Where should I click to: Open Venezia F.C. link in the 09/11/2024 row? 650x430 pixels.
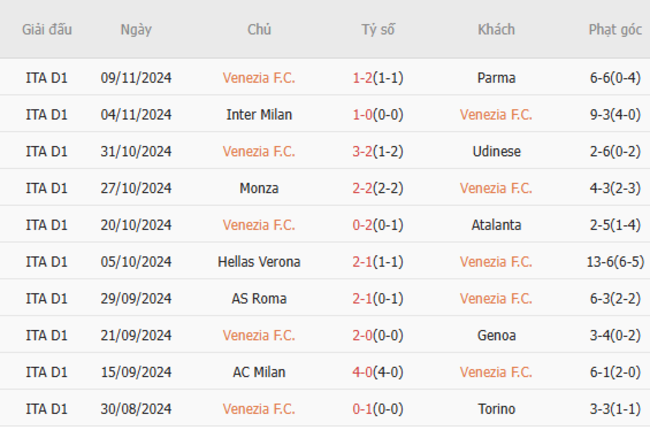[x=259, y=78]
